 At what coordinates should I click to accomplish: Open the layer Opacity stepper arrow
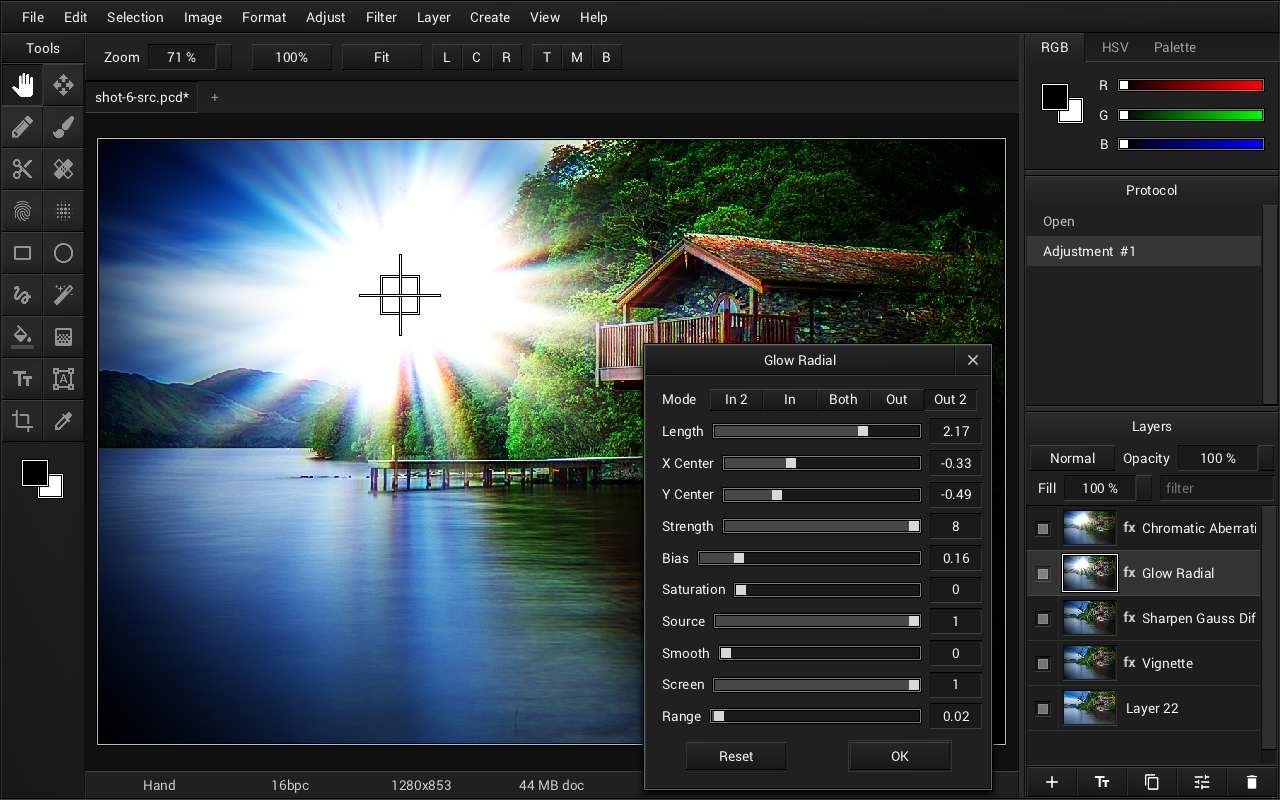click(1265, 458)
